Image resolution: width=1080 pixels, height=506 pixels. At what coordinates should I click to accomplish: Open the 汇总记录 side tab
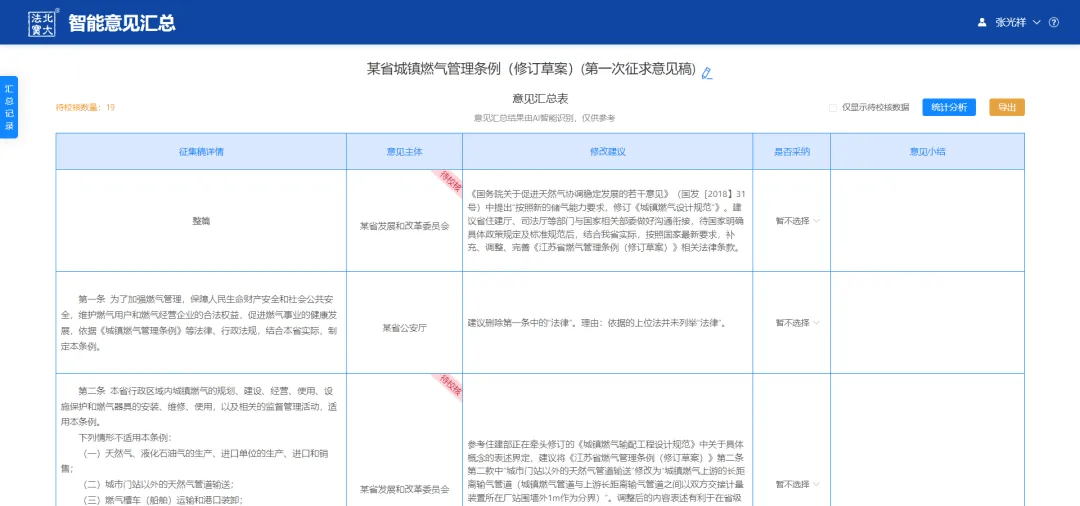coord(9,107)
